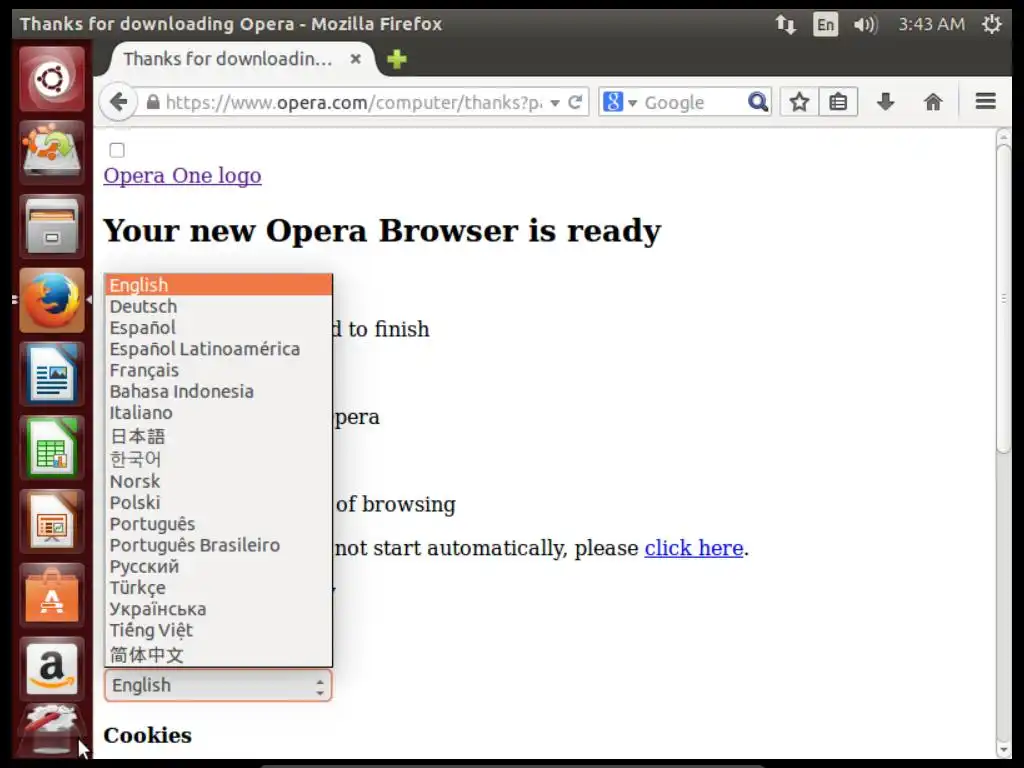1024x768 pixels.
Task: Open the En keyboard layout indicator
Action: click(825, 25)
